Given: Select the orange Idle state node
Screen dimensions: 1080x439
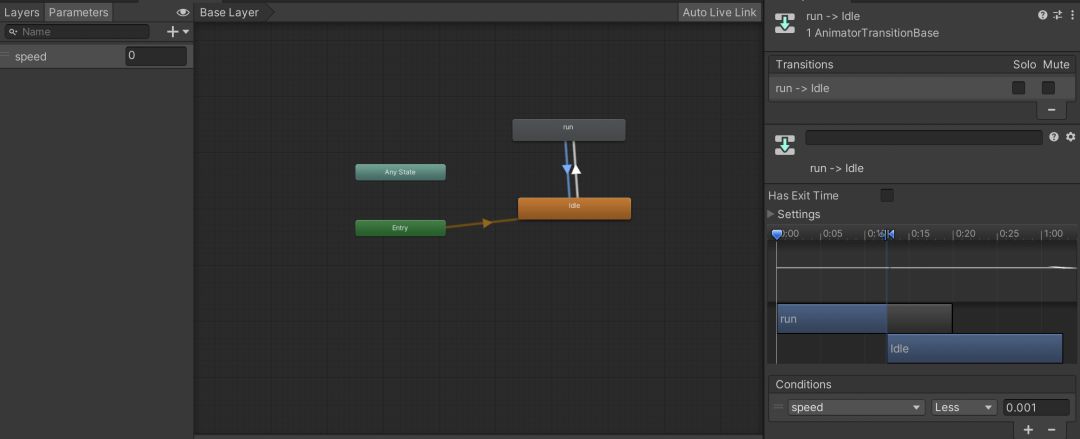Looking at the screenshot, I should (574, 208).
